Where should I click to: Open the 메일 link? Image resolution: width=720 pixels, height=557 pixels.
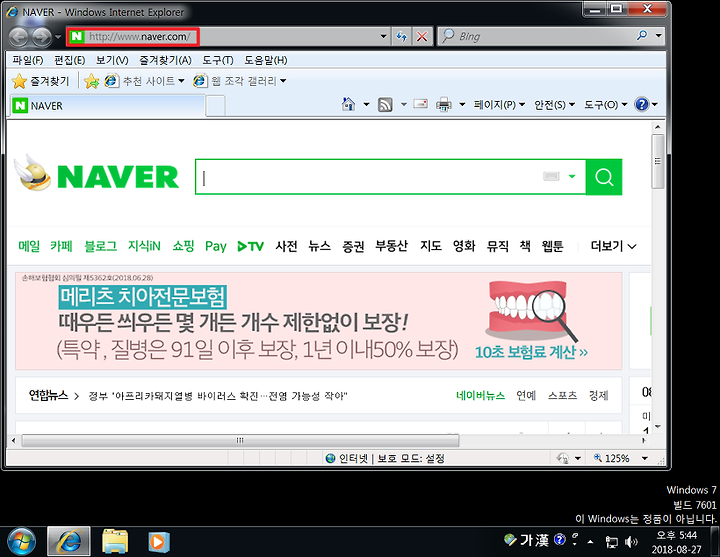29,246
